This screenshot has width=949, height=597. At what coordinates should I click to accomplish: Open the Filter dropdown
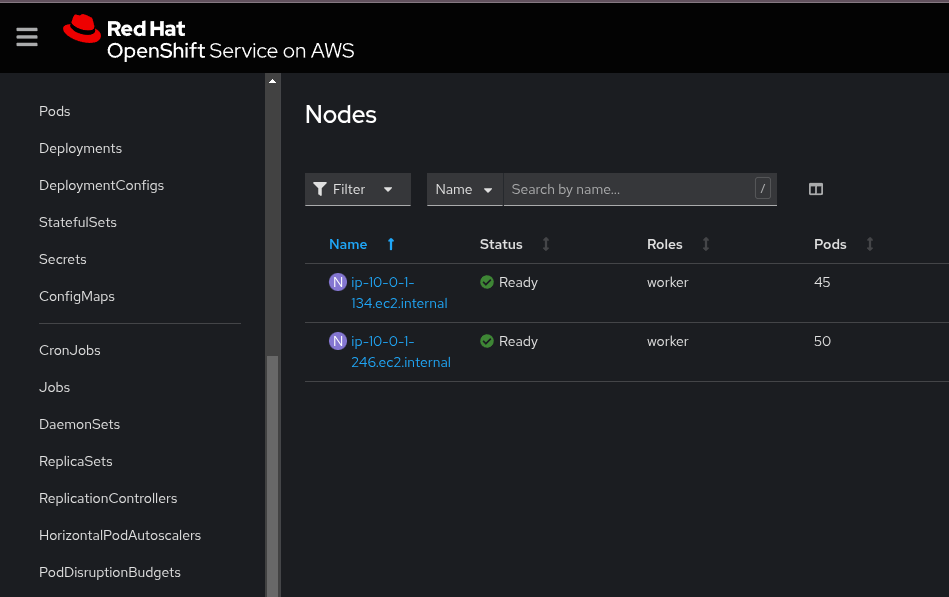click(x=357, y=189)
